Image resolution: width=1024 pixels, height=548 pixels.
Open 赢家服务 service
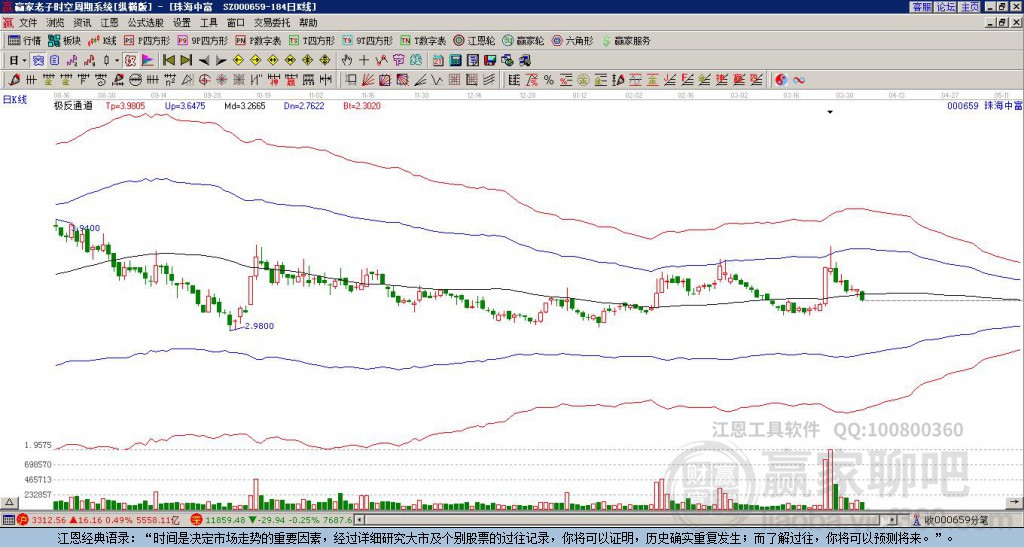626,40
